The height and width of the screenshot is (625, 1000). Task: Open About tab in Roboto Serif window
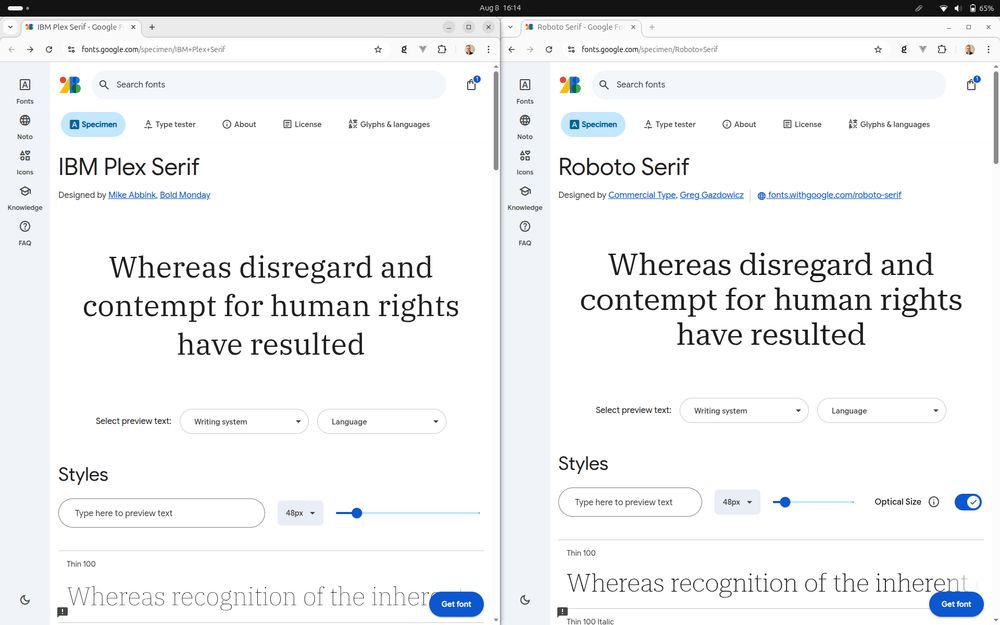(739, 124)
